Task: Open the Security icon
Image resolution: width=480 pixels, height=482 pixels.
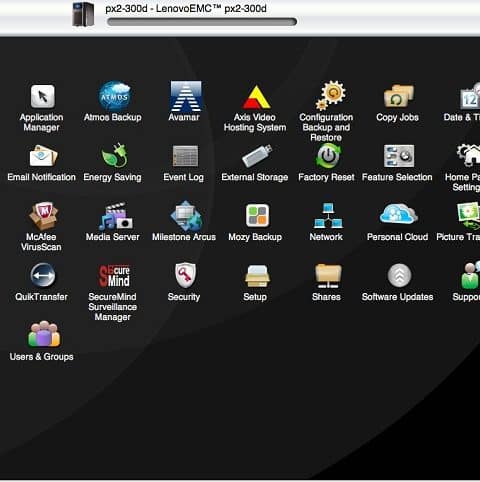Action: click(x=186, y=275)
